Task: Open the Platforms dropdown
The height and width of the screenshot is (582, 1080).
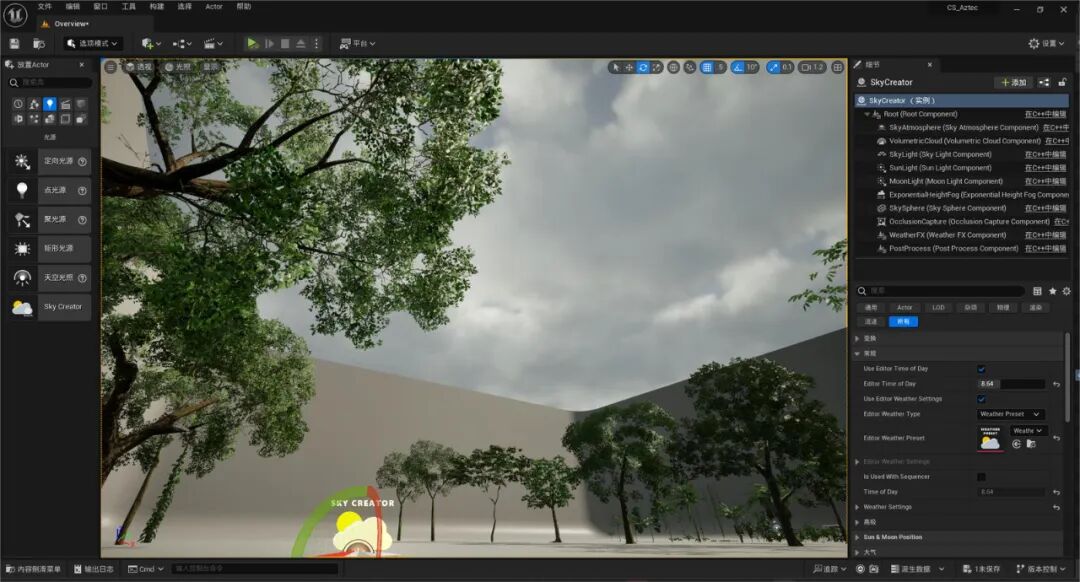Action: (x=357, y=43)
